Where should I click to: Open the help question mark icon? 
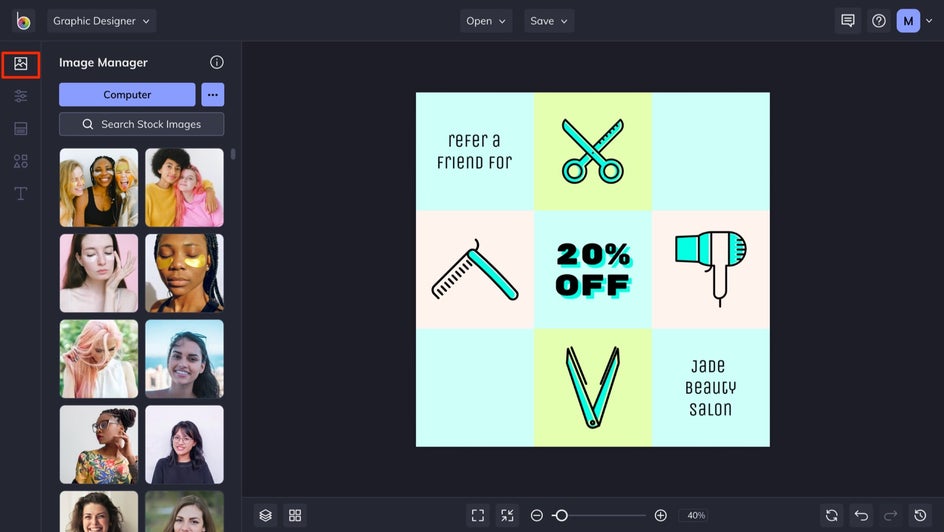[879, 21]
